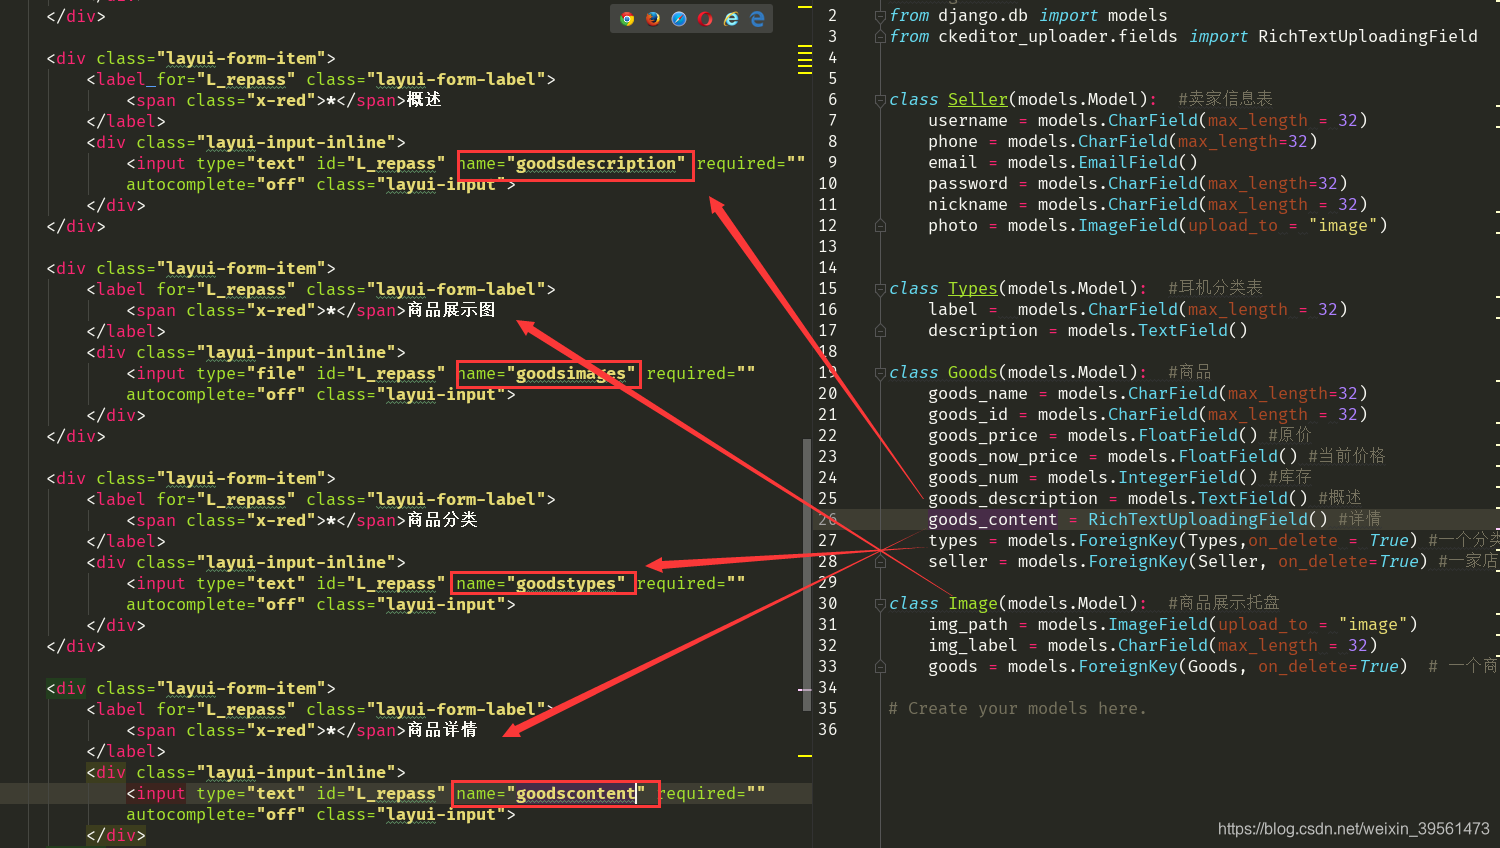The image size is (1500, 848).
Task: Click the nickname CharField line
Action: click(1147, 205)
